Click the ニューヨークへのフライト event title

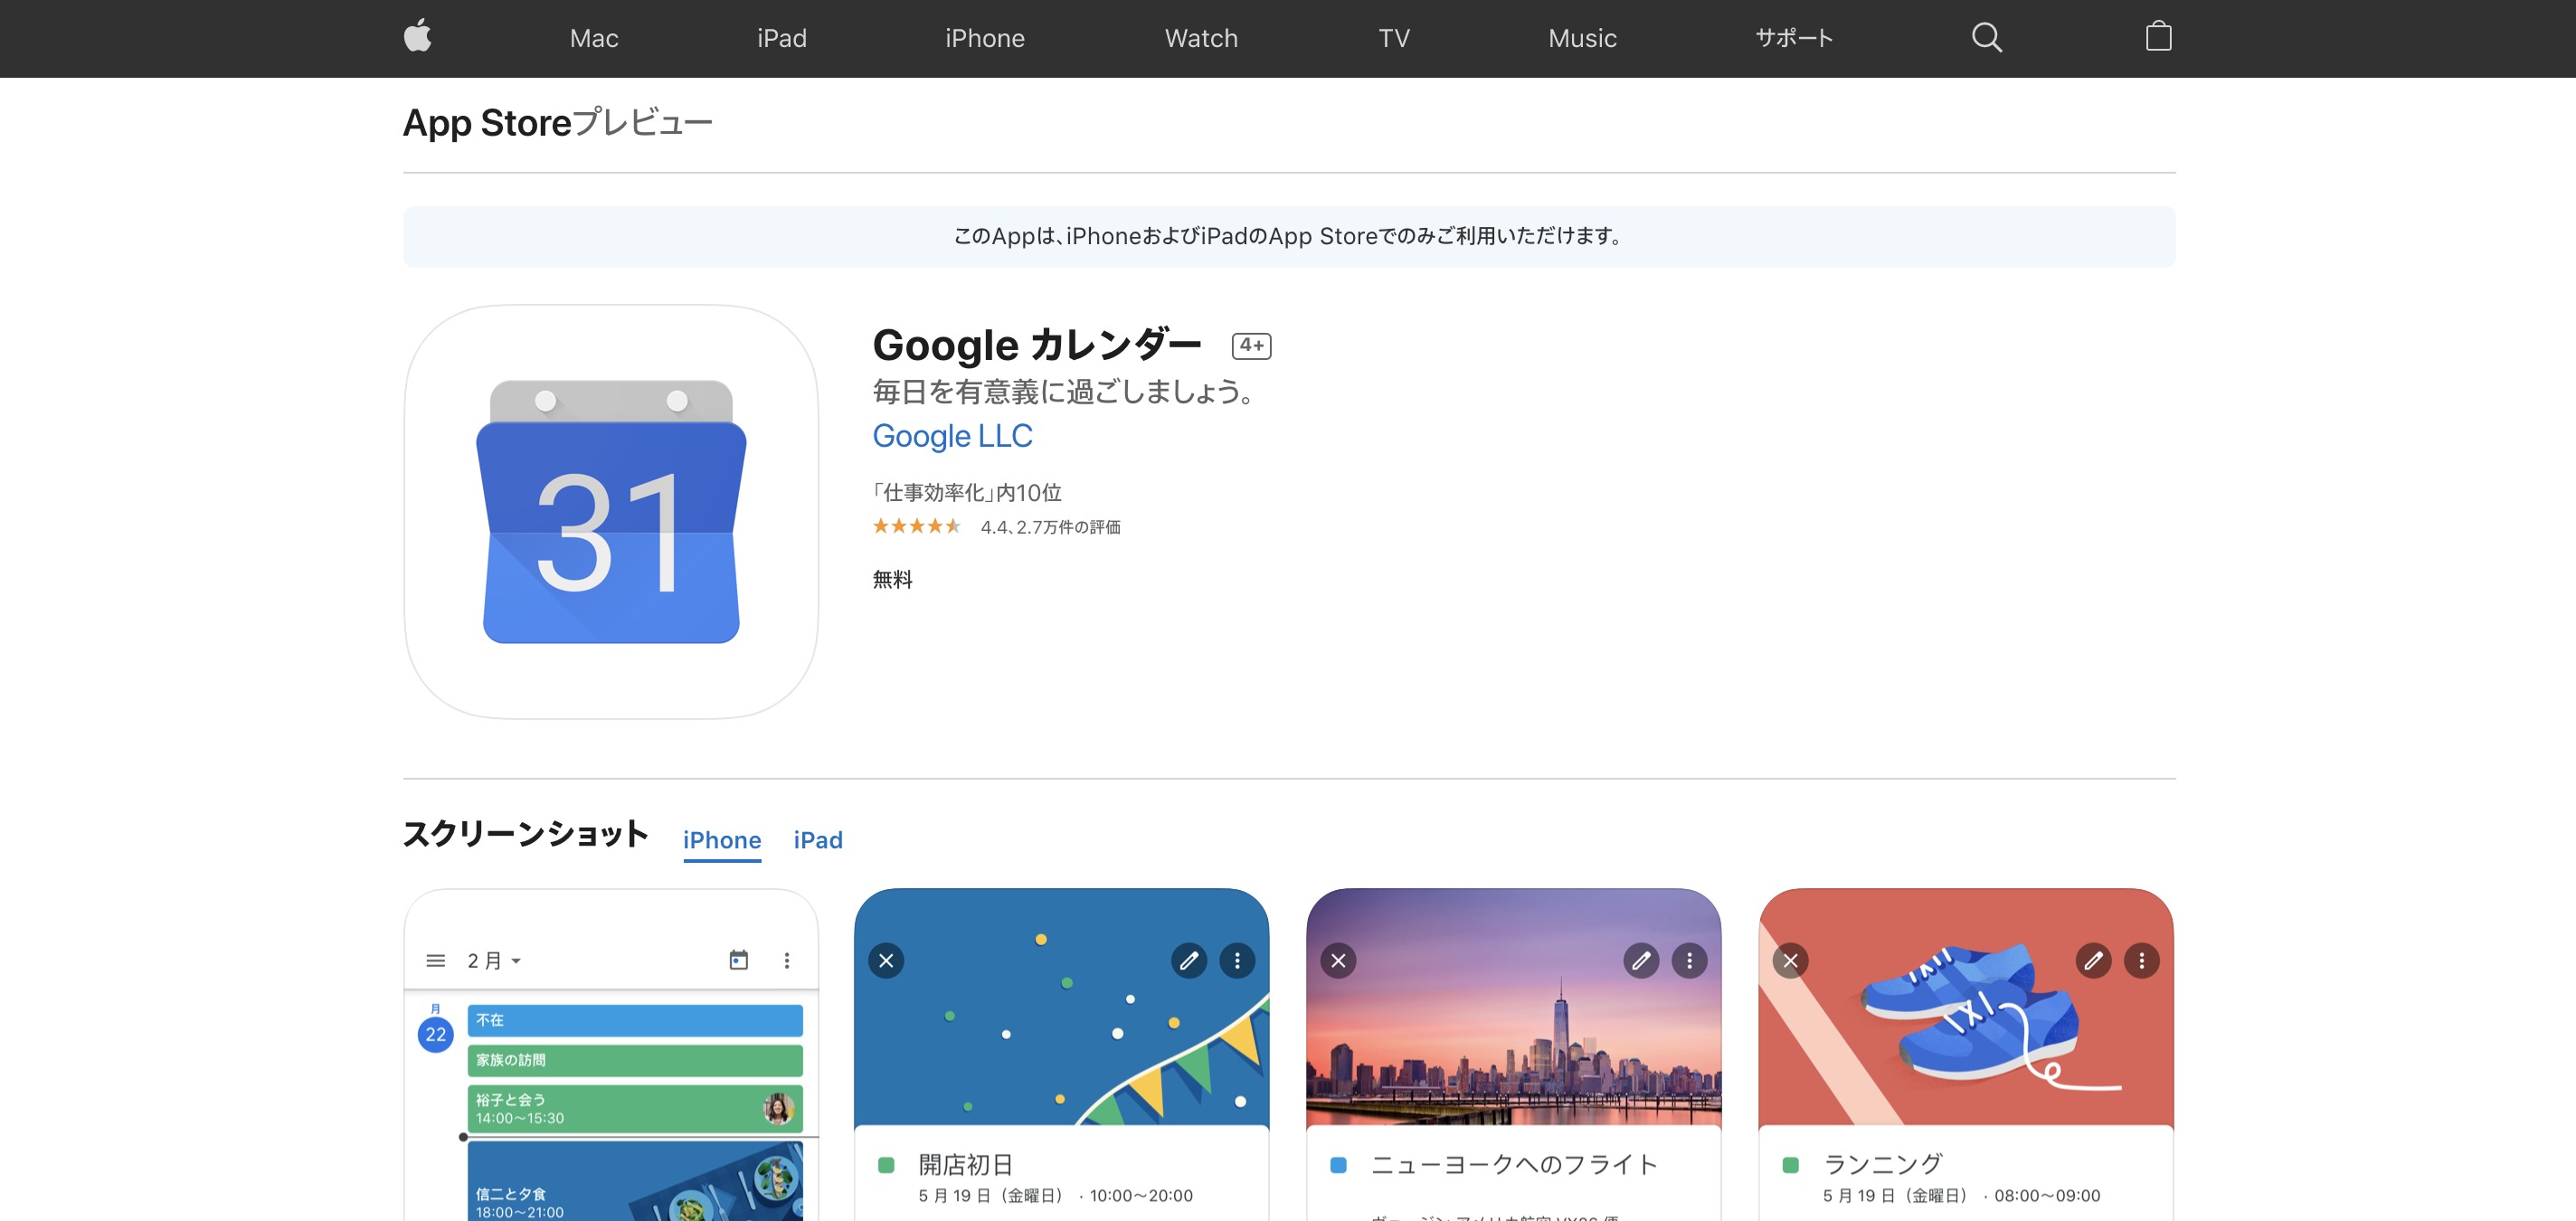tap(1514, 1165)
